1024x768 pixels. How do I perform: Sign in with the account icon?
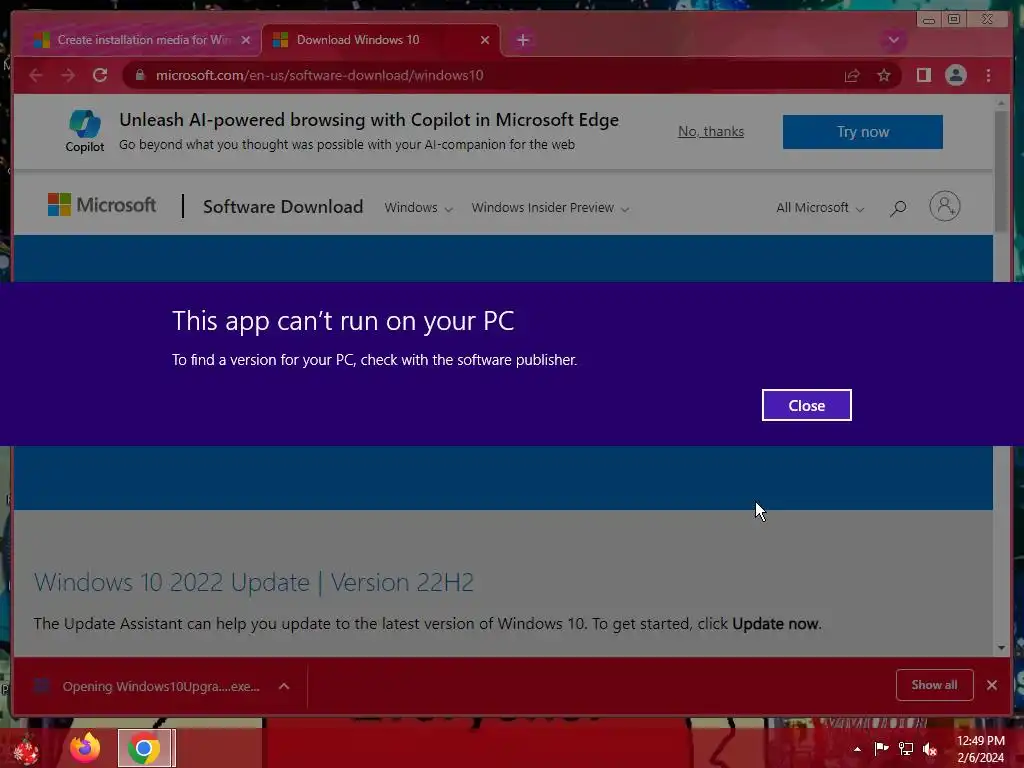944,206
